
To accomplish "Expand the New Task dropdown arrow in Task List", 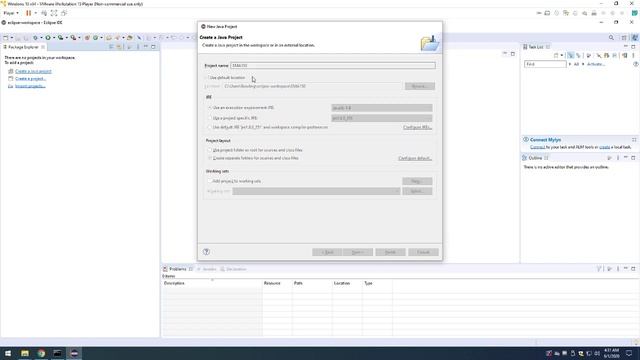I will [562, 55].
